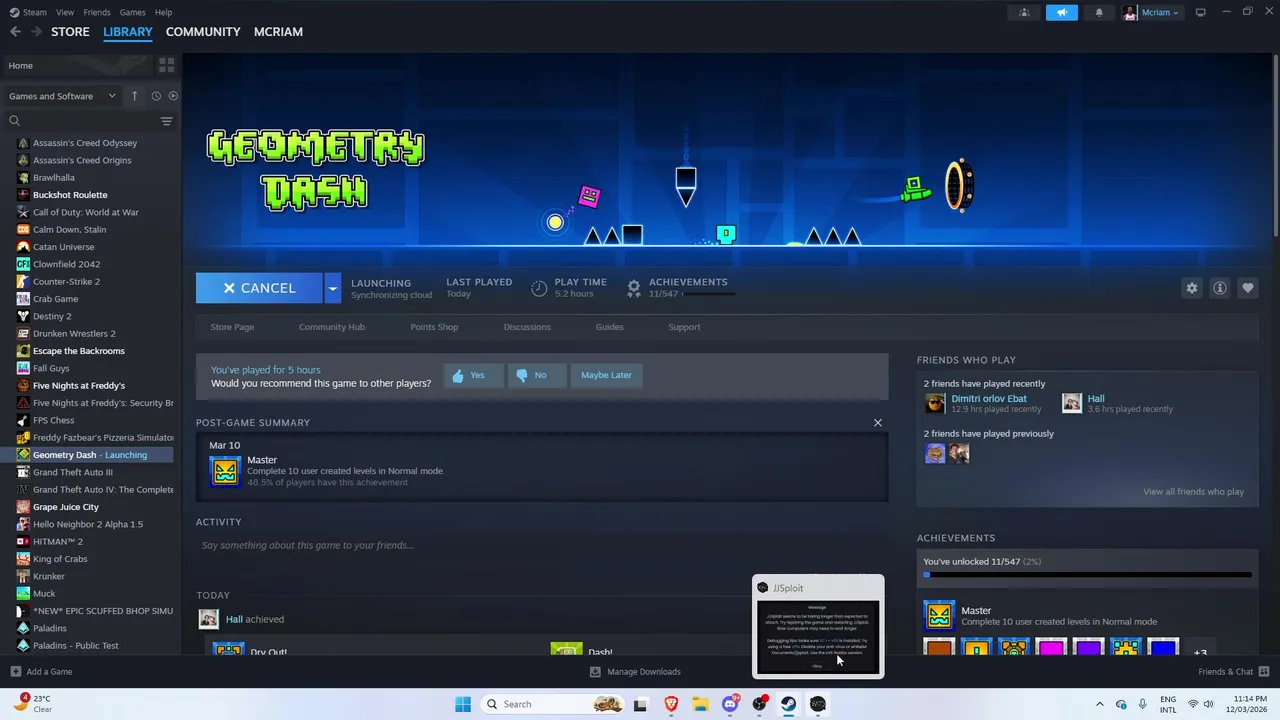Open the Friends menu in menu bar
The height and width of the screenshot is (720, 1280).
[97, 12]
